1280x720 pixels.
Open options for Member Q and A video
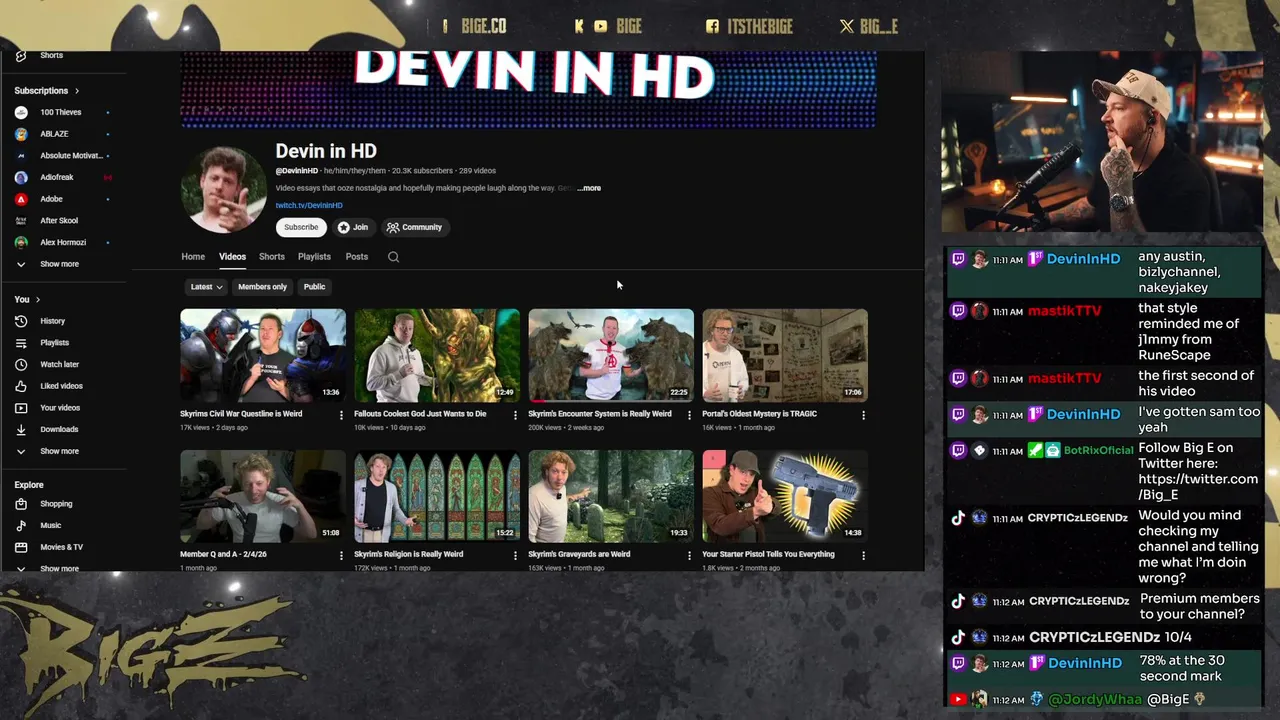(341, 555)
